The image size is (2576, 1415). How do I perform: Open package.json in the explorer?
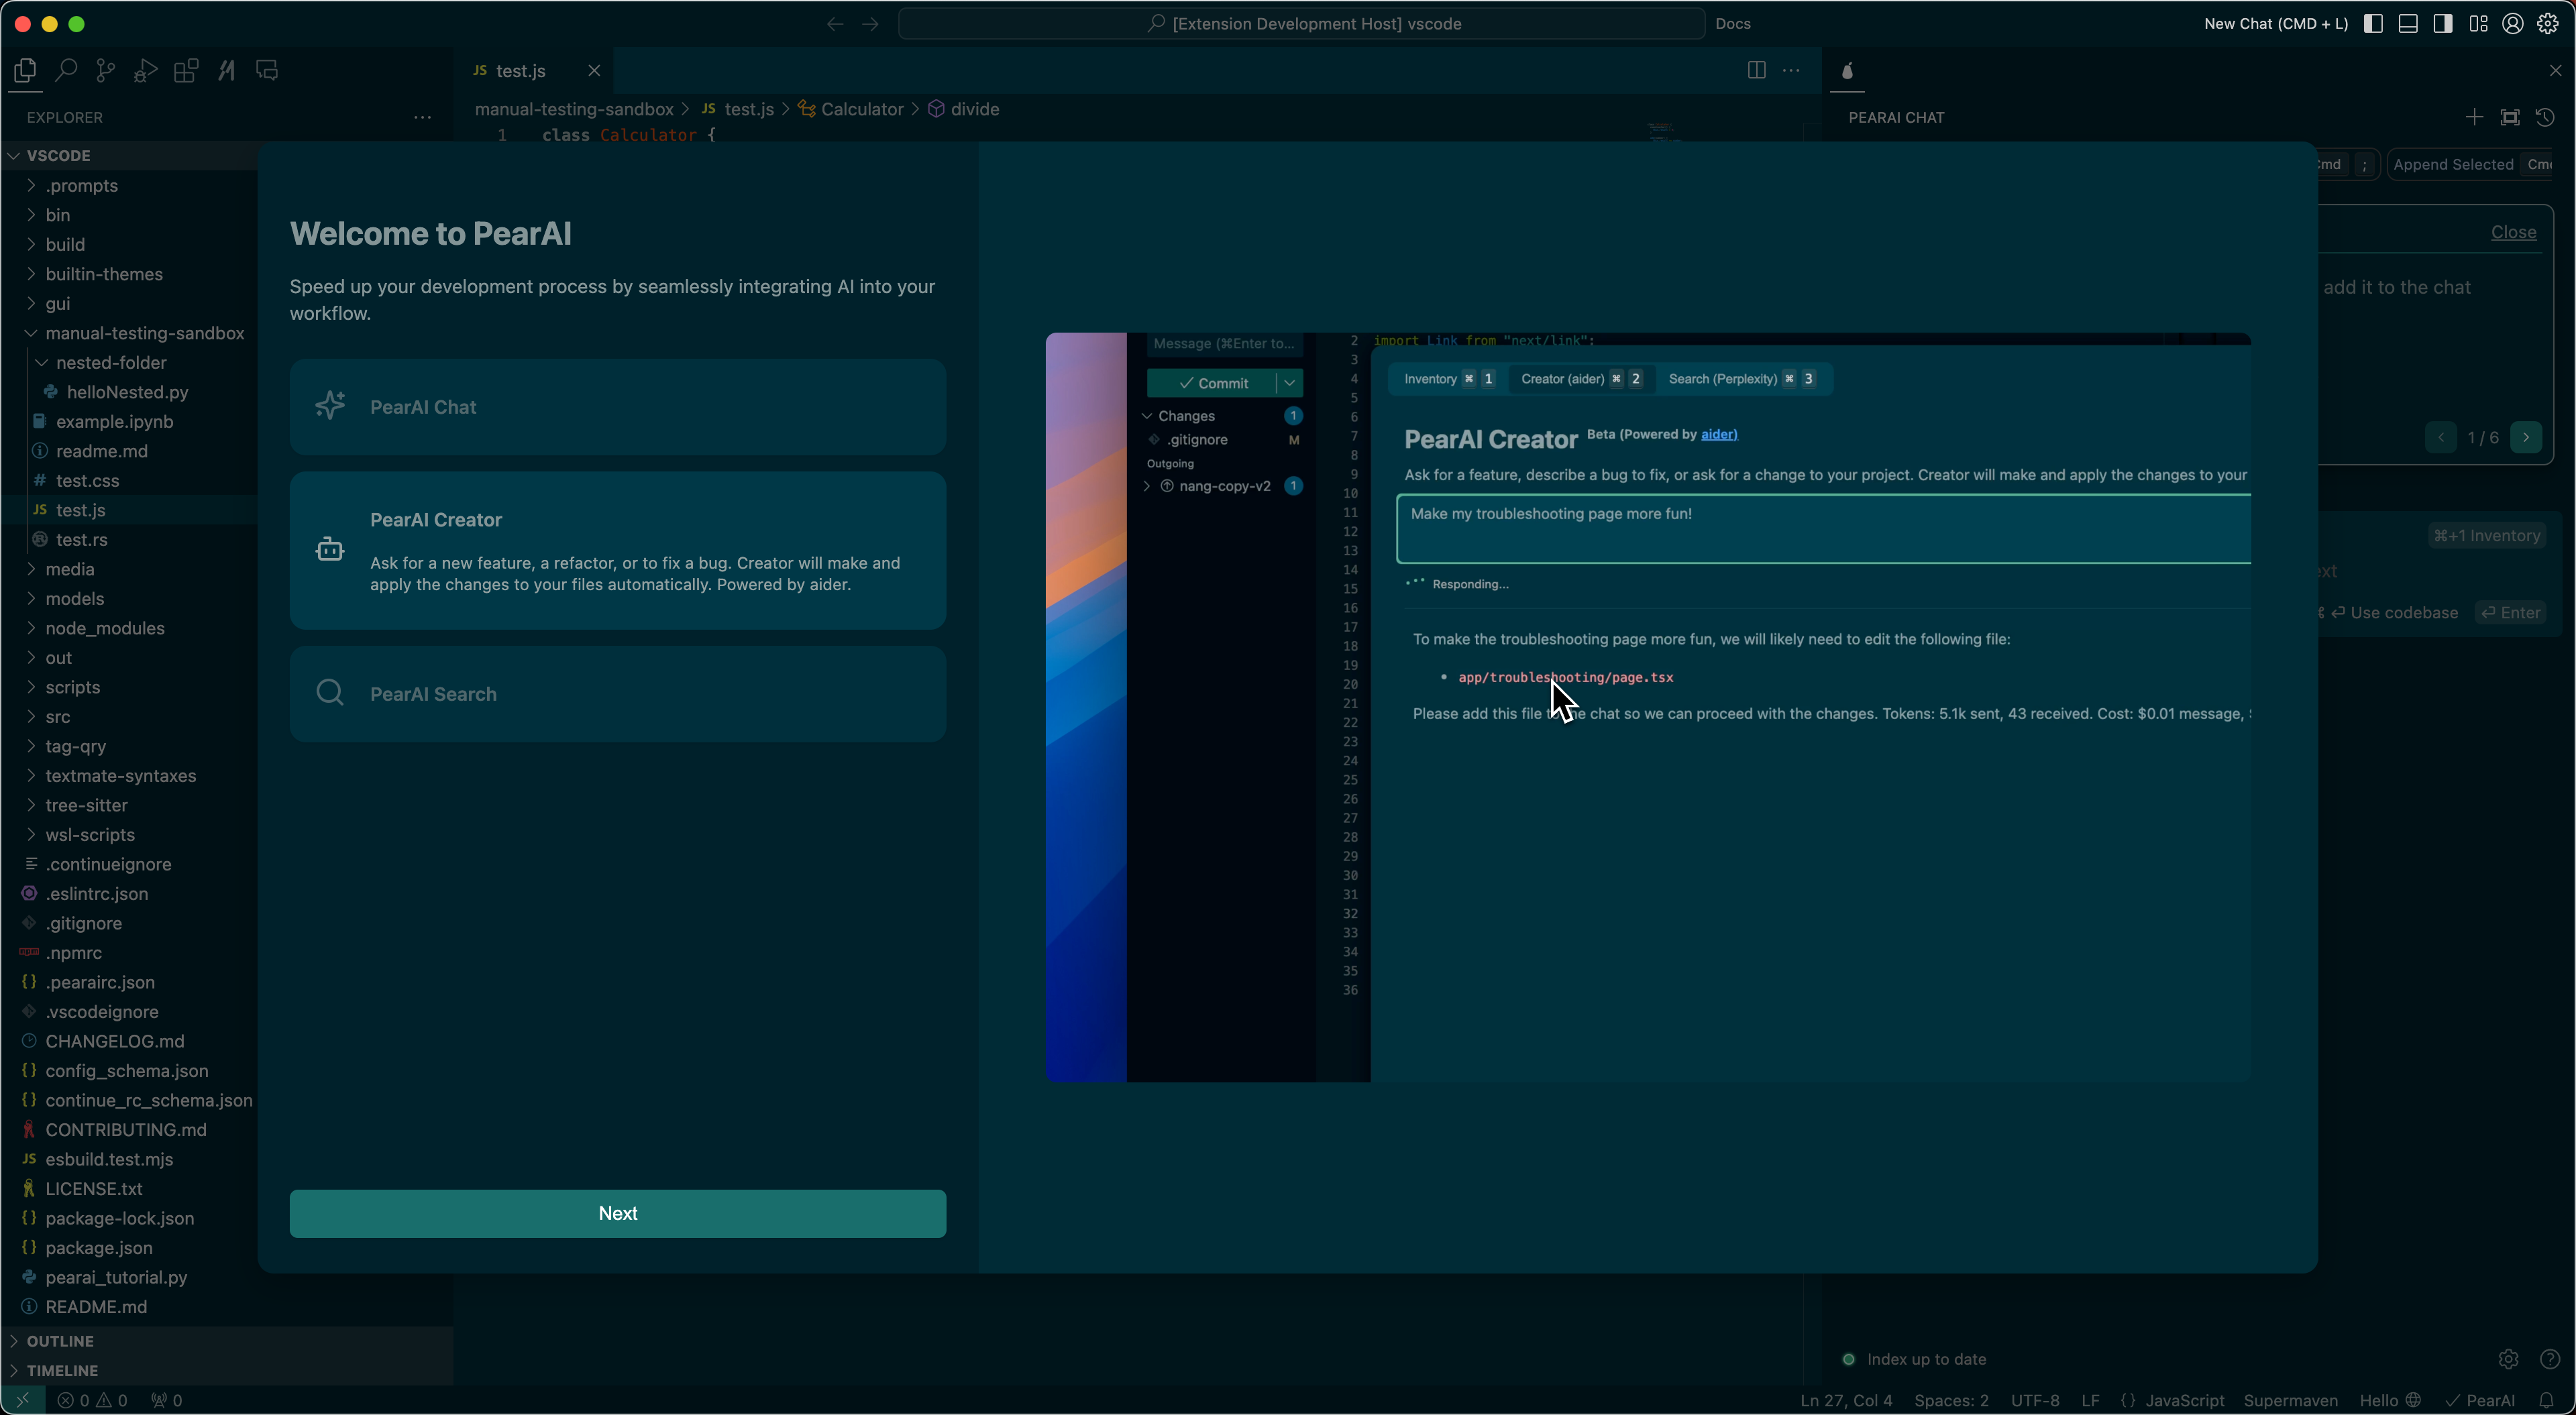click(98, 1247)
